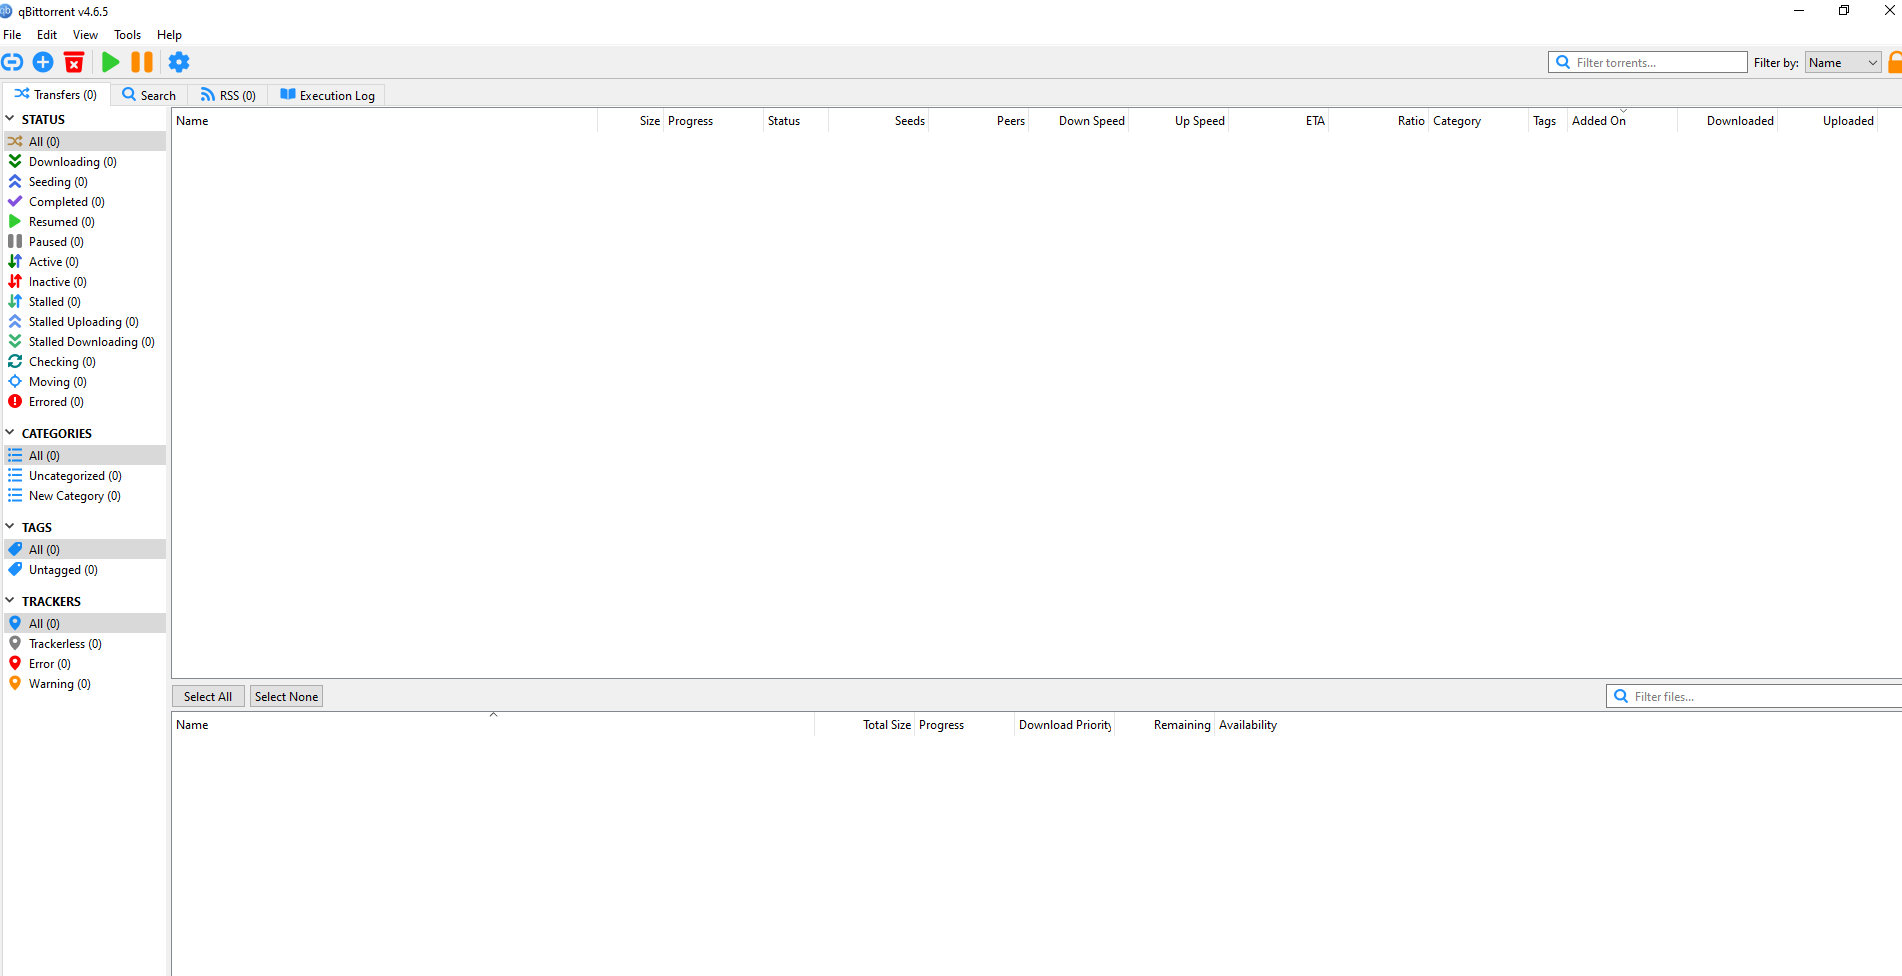Select All (0) under CATEGORIES
The image size is (1902, 976).
(85, 455)
